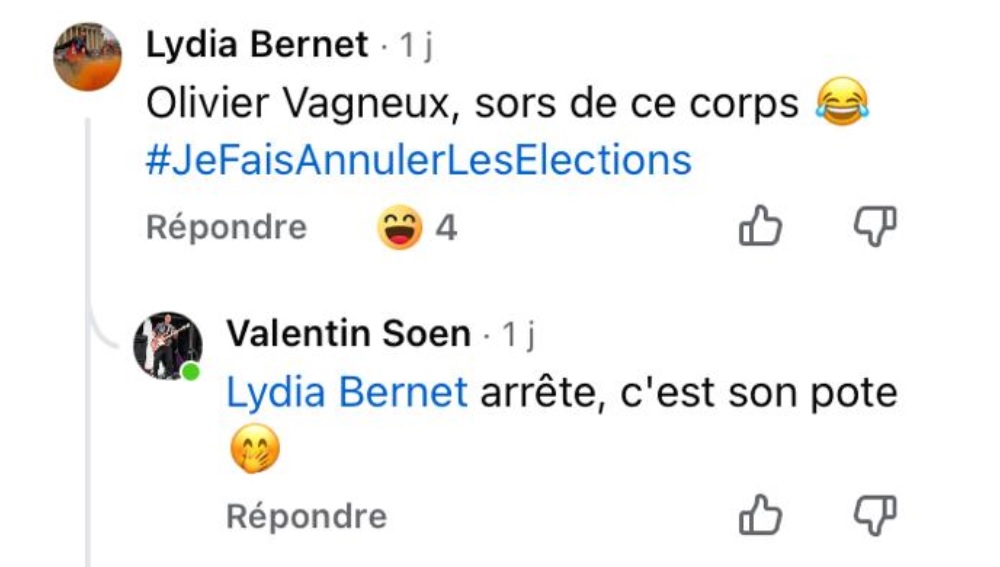Like Lydia Bernet's comment with thumbs up
The height and width of the screenshot is (567, 1000).
pos(760,227)
